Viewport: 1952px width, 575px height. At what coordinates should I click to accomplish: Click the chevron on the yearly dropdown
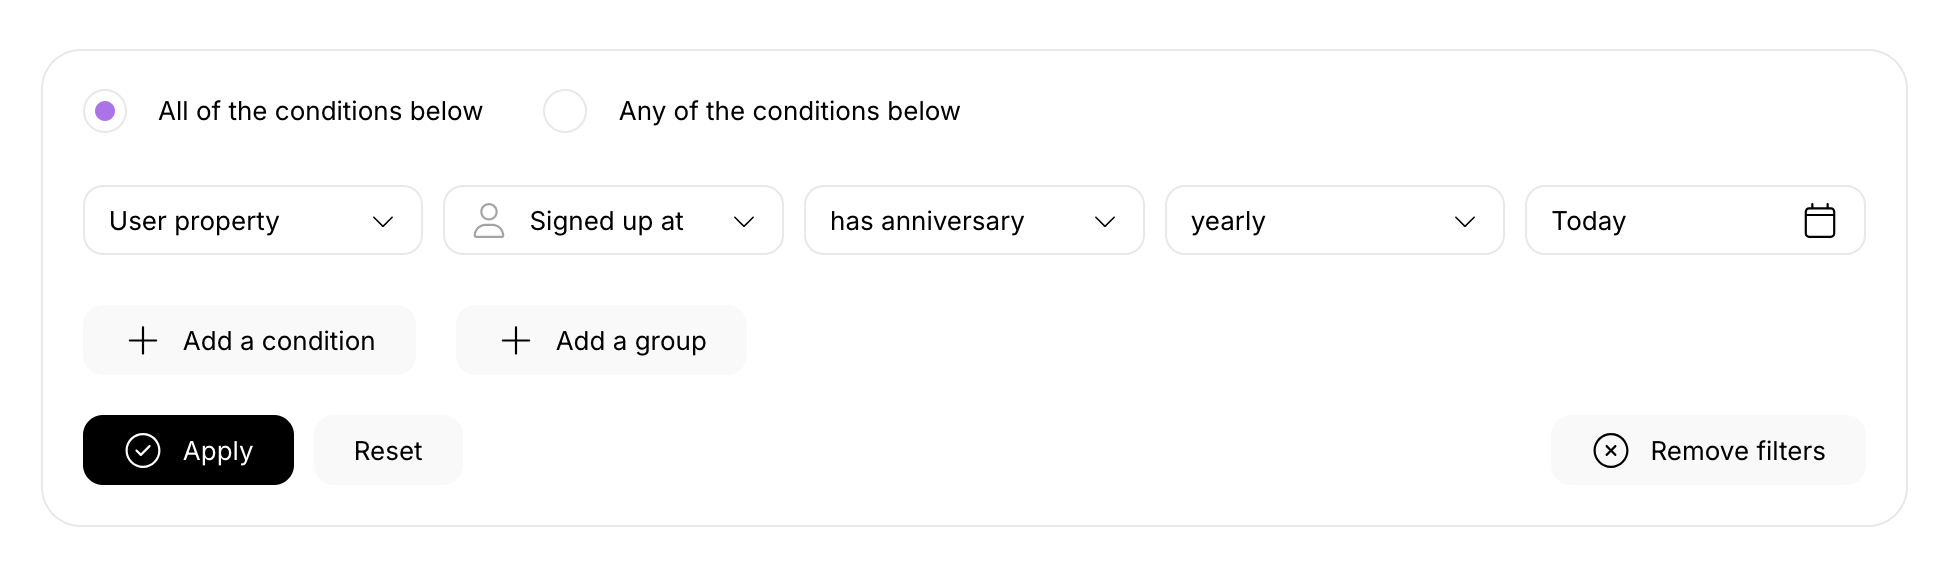coord(1465,221)
